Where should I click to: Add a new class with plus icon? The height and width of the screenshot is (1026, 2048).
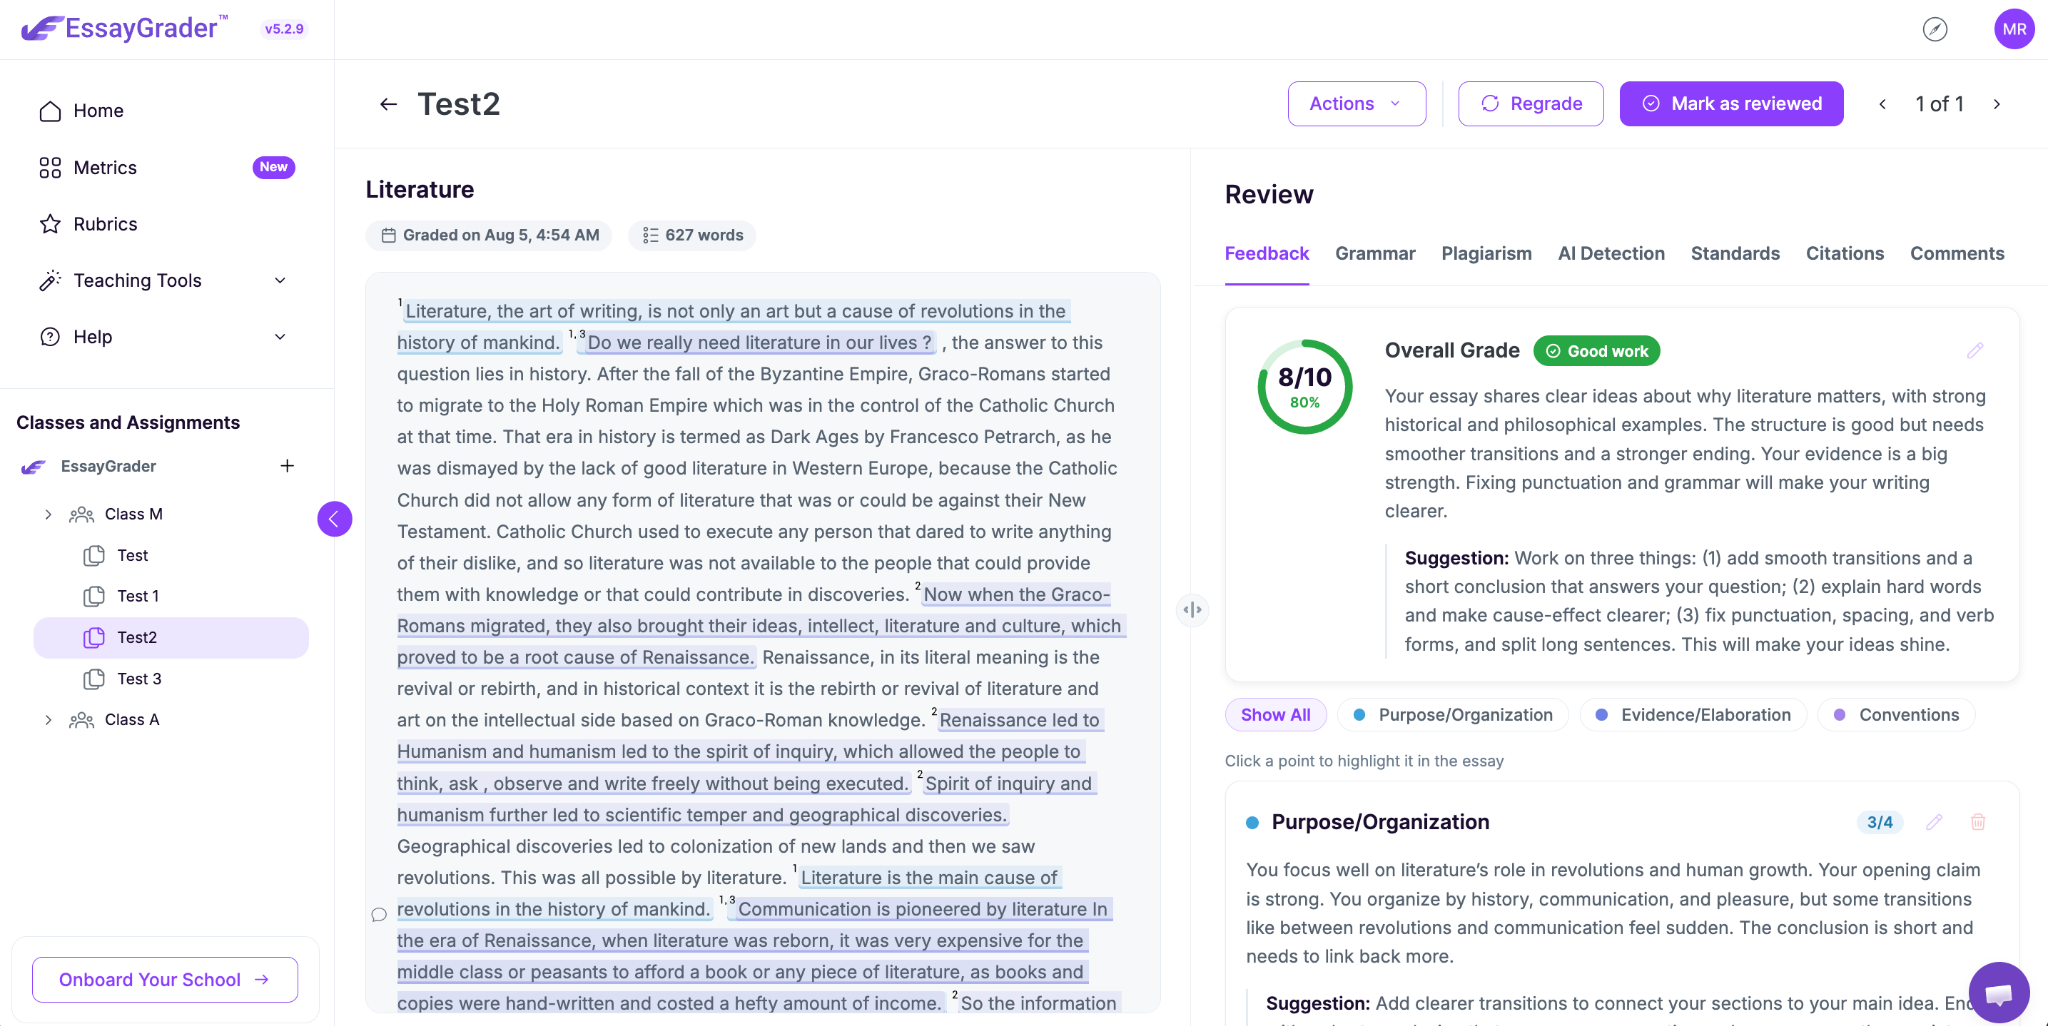[x=287, y=466]
